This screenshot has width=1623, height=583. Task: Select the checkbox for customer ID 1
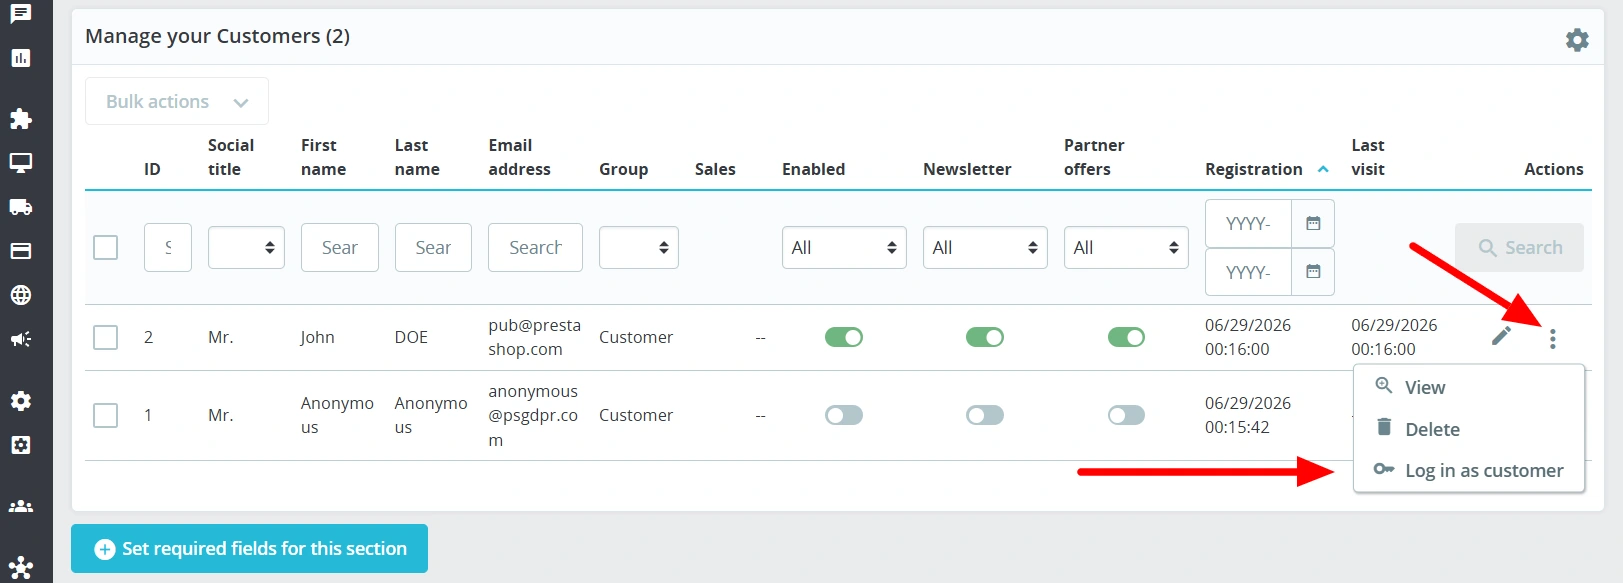pyautogui.click(x=105, y=415)
